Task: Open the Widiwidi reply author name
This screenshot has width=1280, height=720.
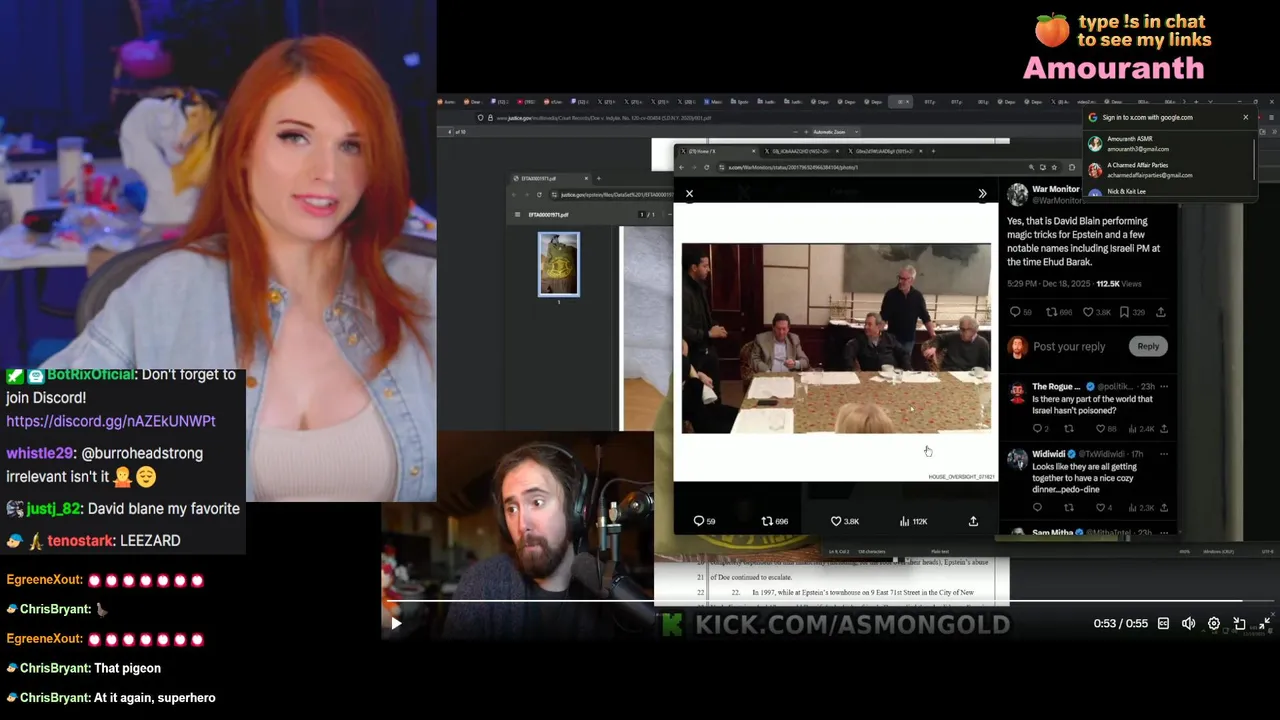Action: click(1050, 454)
